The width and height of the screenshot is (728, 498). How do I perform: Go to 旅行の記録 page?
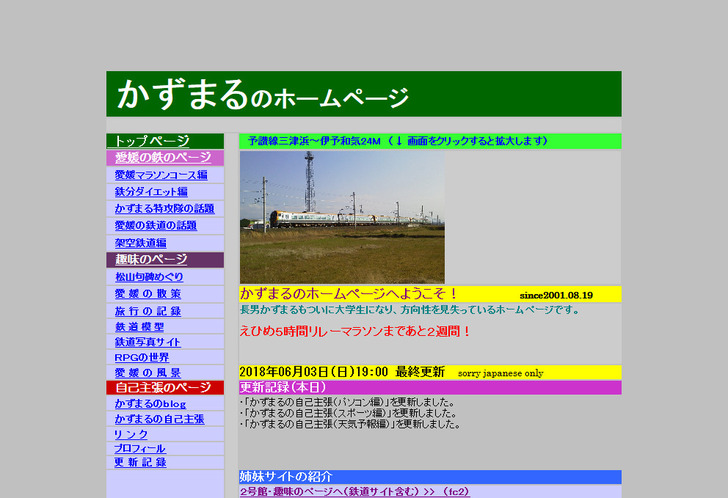[147, 311]
